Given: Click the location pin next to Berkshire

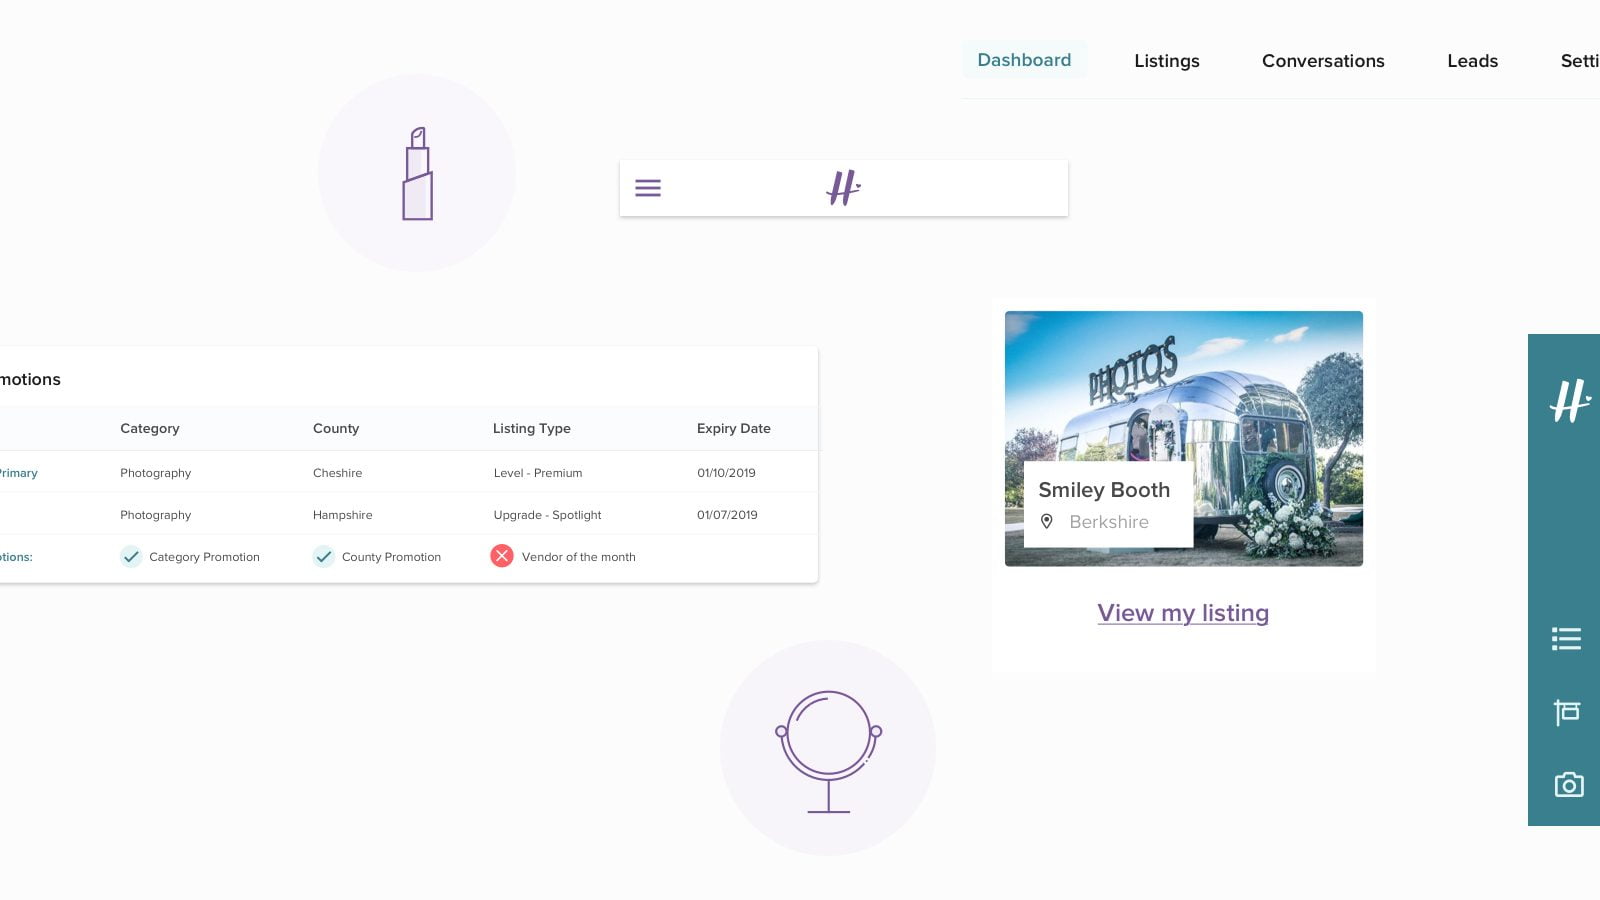Looking at the screenshot, I should click(1047, 521).
